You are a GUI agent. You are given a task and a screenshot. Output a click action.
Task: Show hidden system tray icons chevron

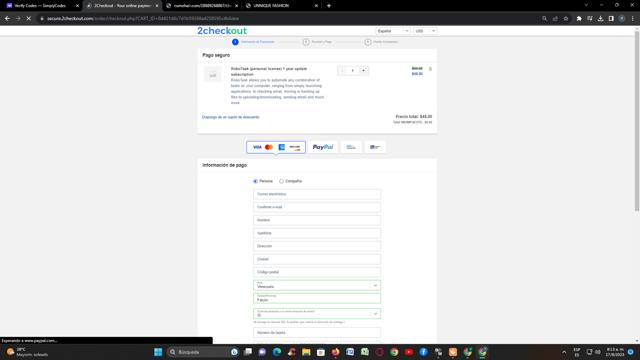coord(564,352)
